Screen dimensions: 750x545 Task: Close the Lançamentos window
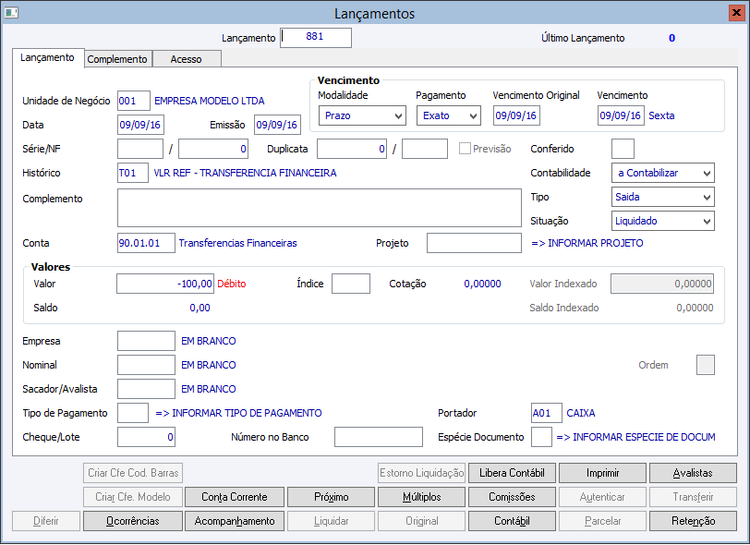(737, 13)
